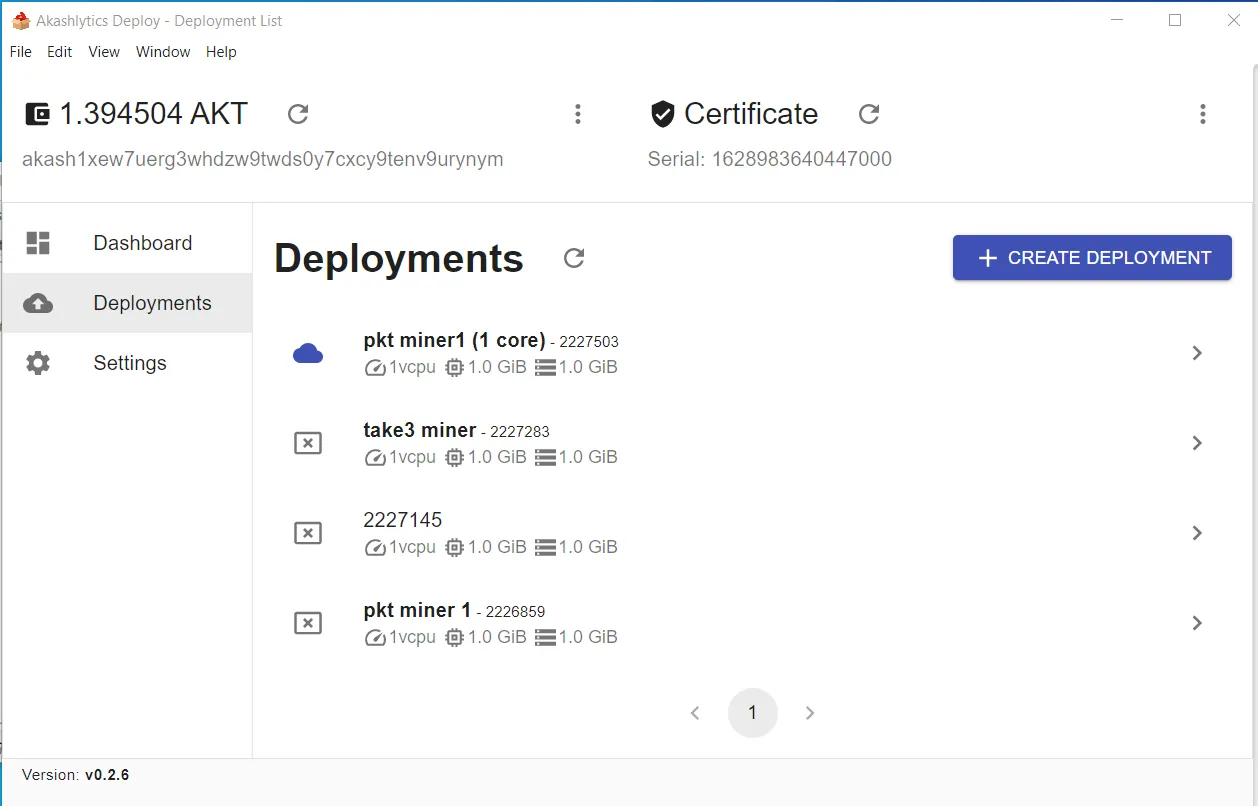Click vcpu gauge icon in pkt miner1 (1 core) row
Image resolution: width=1258 pixels, height=806 pixels.
[x=375, y=368]
